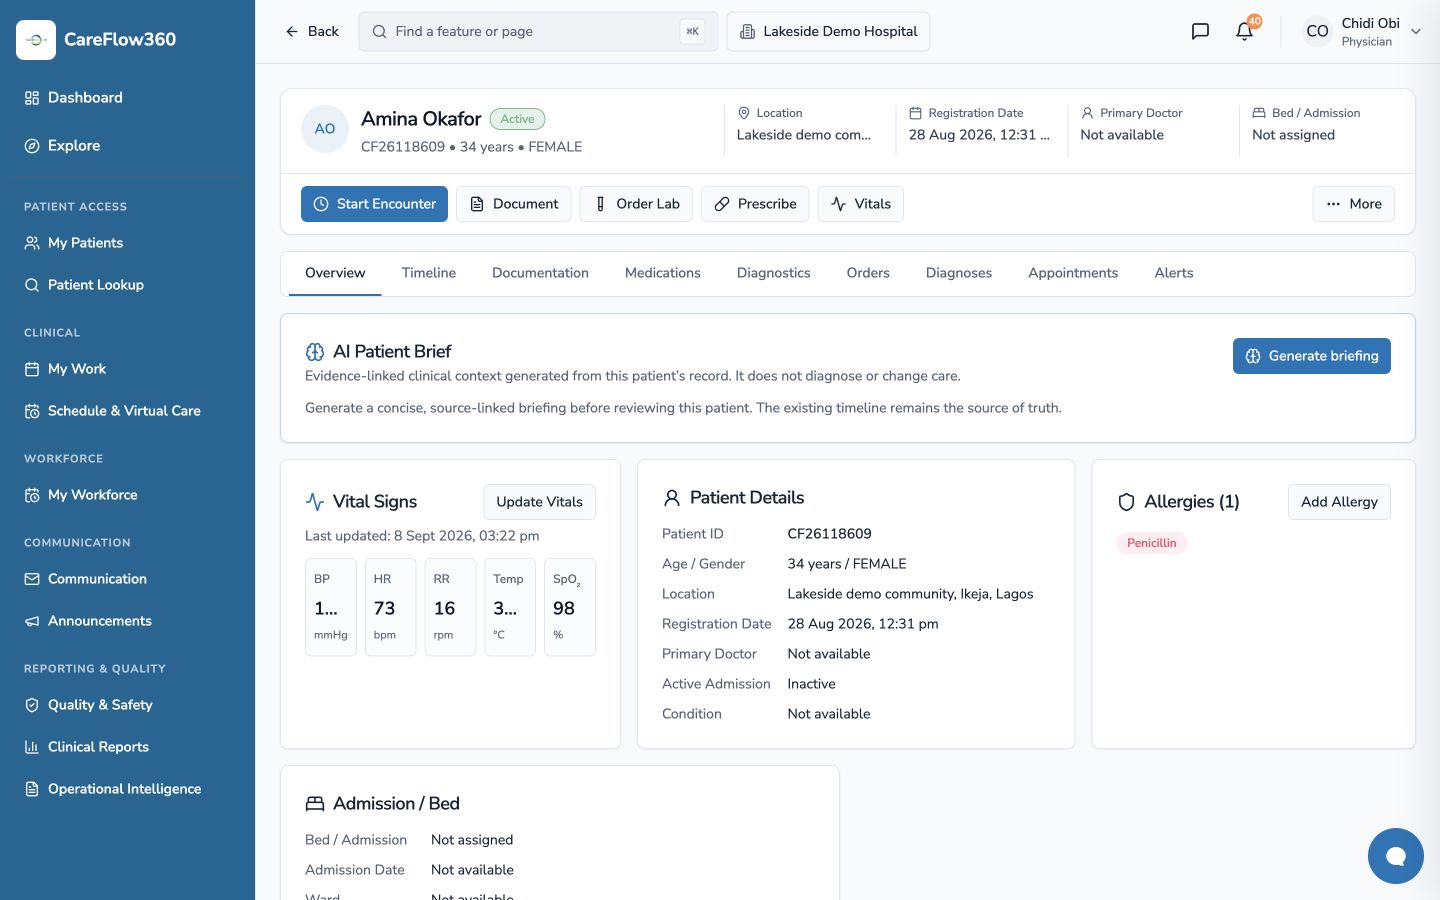Click the Start Encounter button
Viewport: 1440px width, 900px height.
pyautogui.click(x=374, y=204)
